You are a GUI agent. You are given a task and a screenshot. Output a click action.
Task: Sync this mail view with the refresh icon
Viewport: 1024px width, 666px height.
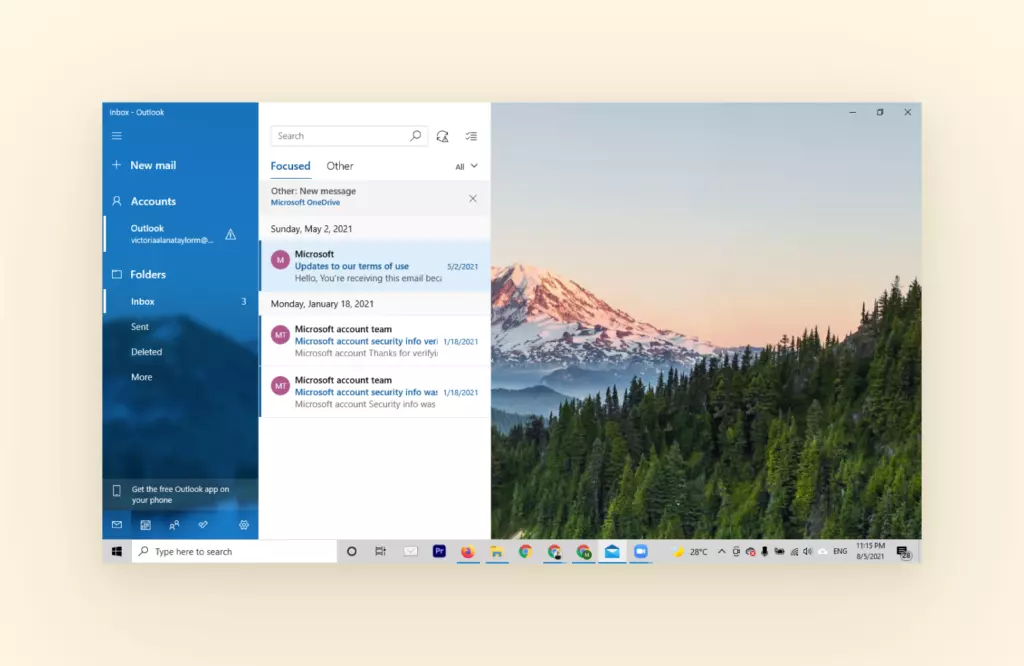[x=443, y=136]
